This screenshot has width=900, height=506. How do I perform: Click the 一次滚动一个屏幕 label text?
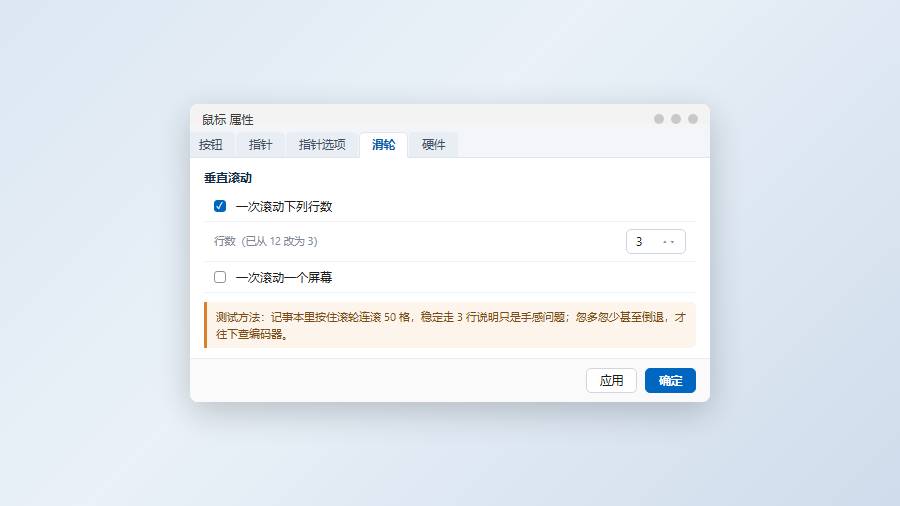click(284, 278)
